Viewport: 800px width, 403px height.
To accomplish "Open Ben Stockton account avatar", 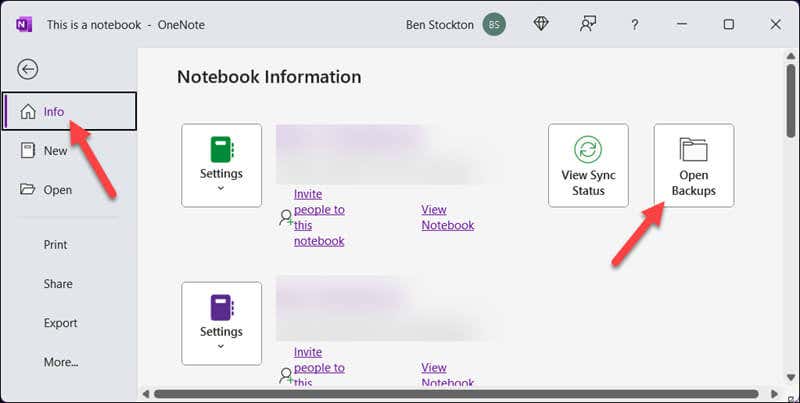I will [x=494, y=24].
